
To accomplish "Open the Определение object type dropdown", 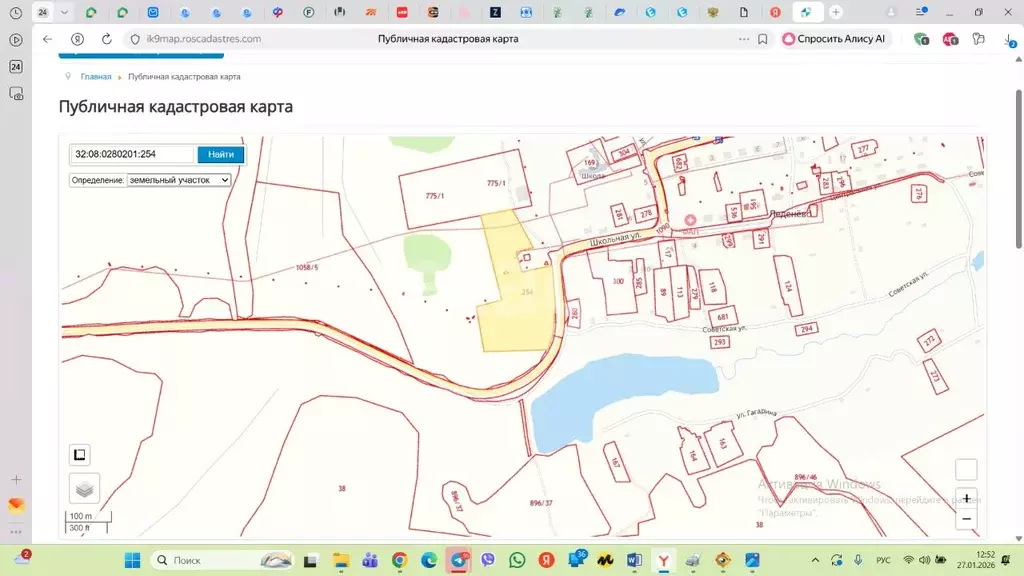I will 179,180.
